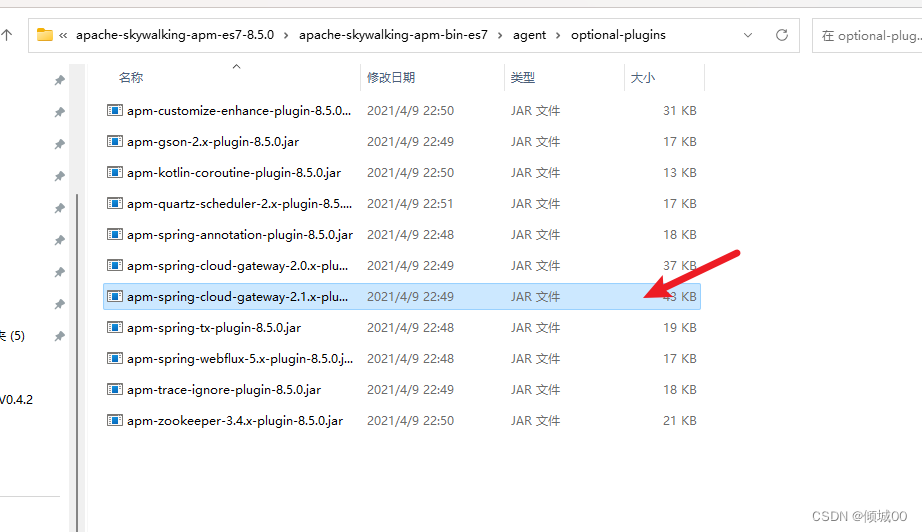Screen dimensions: 922x532
Task: Click optional-plugins breadcrumb segment
Action: pos(618,35)
